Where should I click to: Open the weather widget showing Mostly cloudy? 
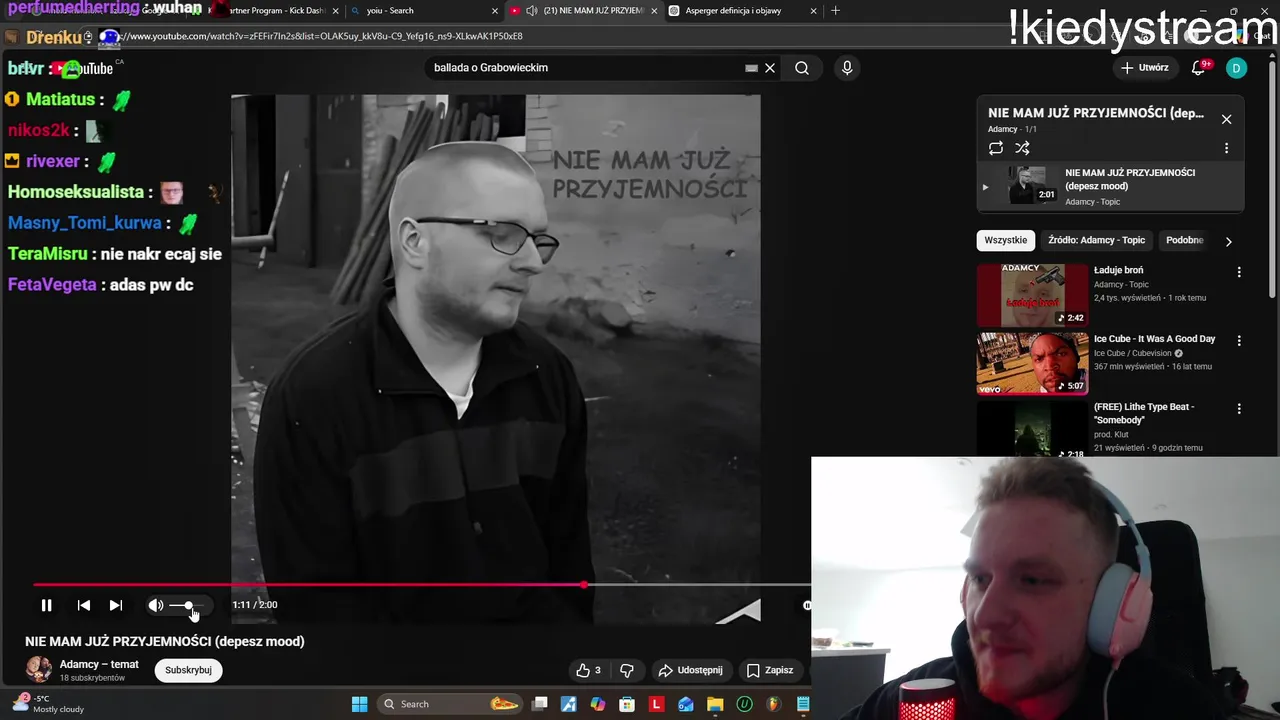click(x=48, y=704)
